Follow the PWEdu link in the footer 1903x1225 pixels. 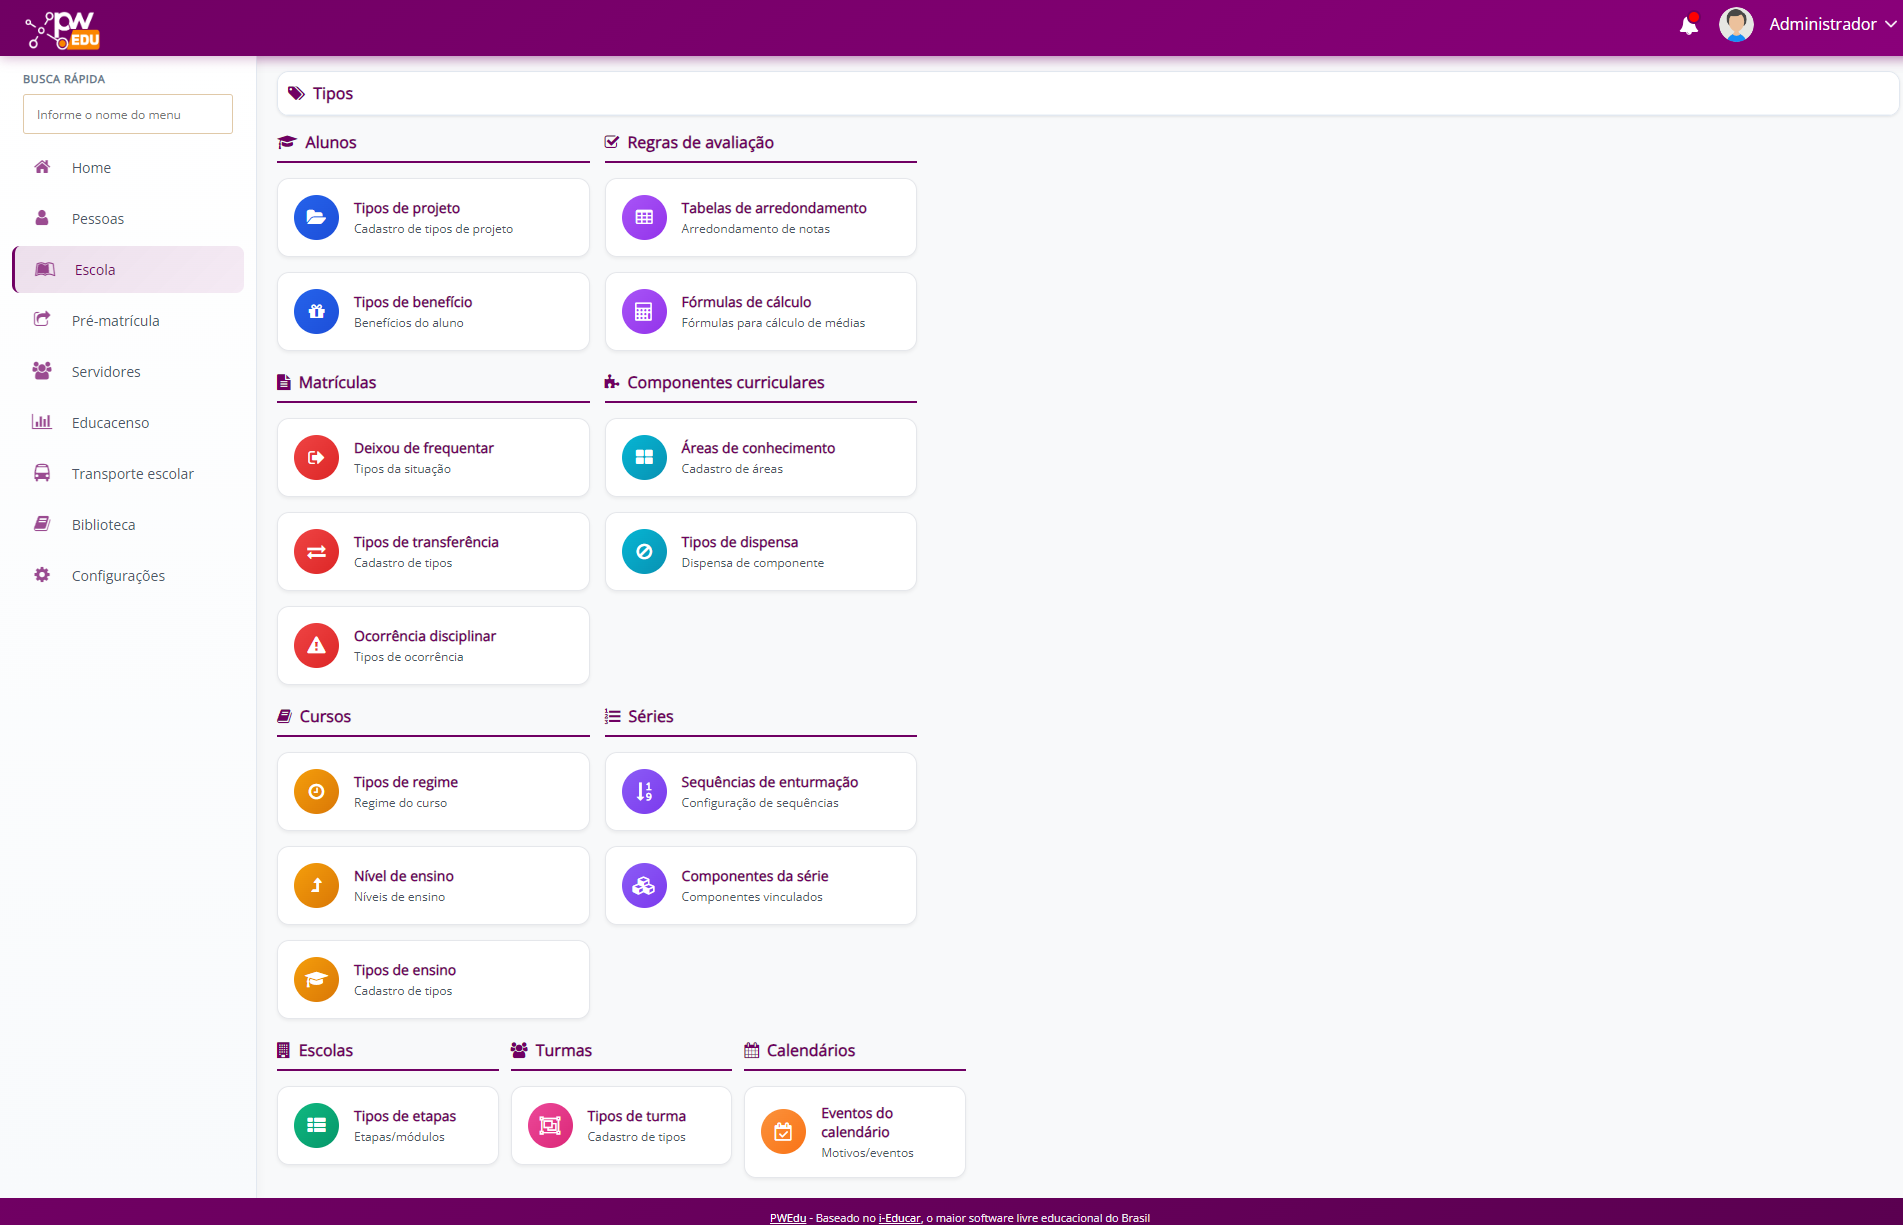point(787,1218)
